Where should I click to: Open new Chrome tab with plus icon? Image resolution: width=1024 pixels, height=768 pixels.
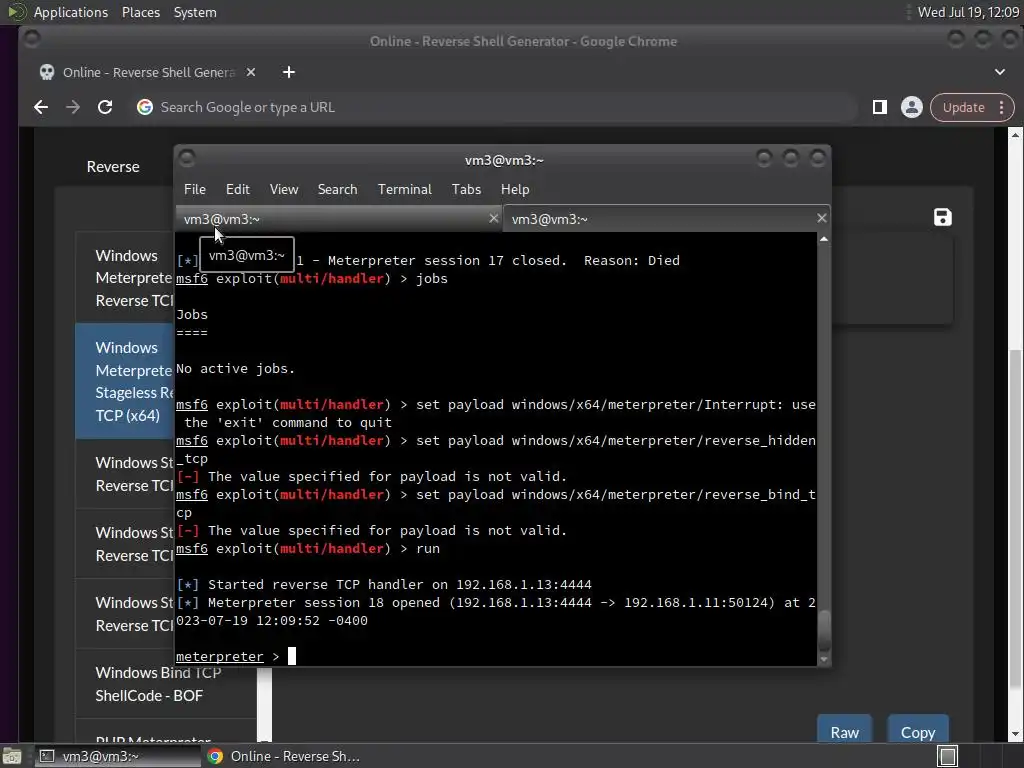tap(289, 72)
